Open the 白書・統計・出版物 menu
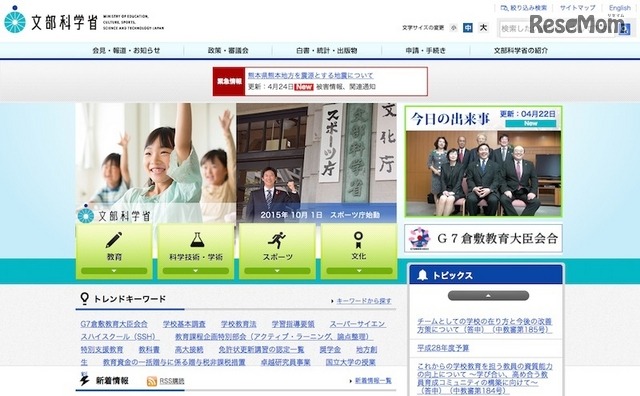This screenshot has height=396, width=640. [327, 51]
